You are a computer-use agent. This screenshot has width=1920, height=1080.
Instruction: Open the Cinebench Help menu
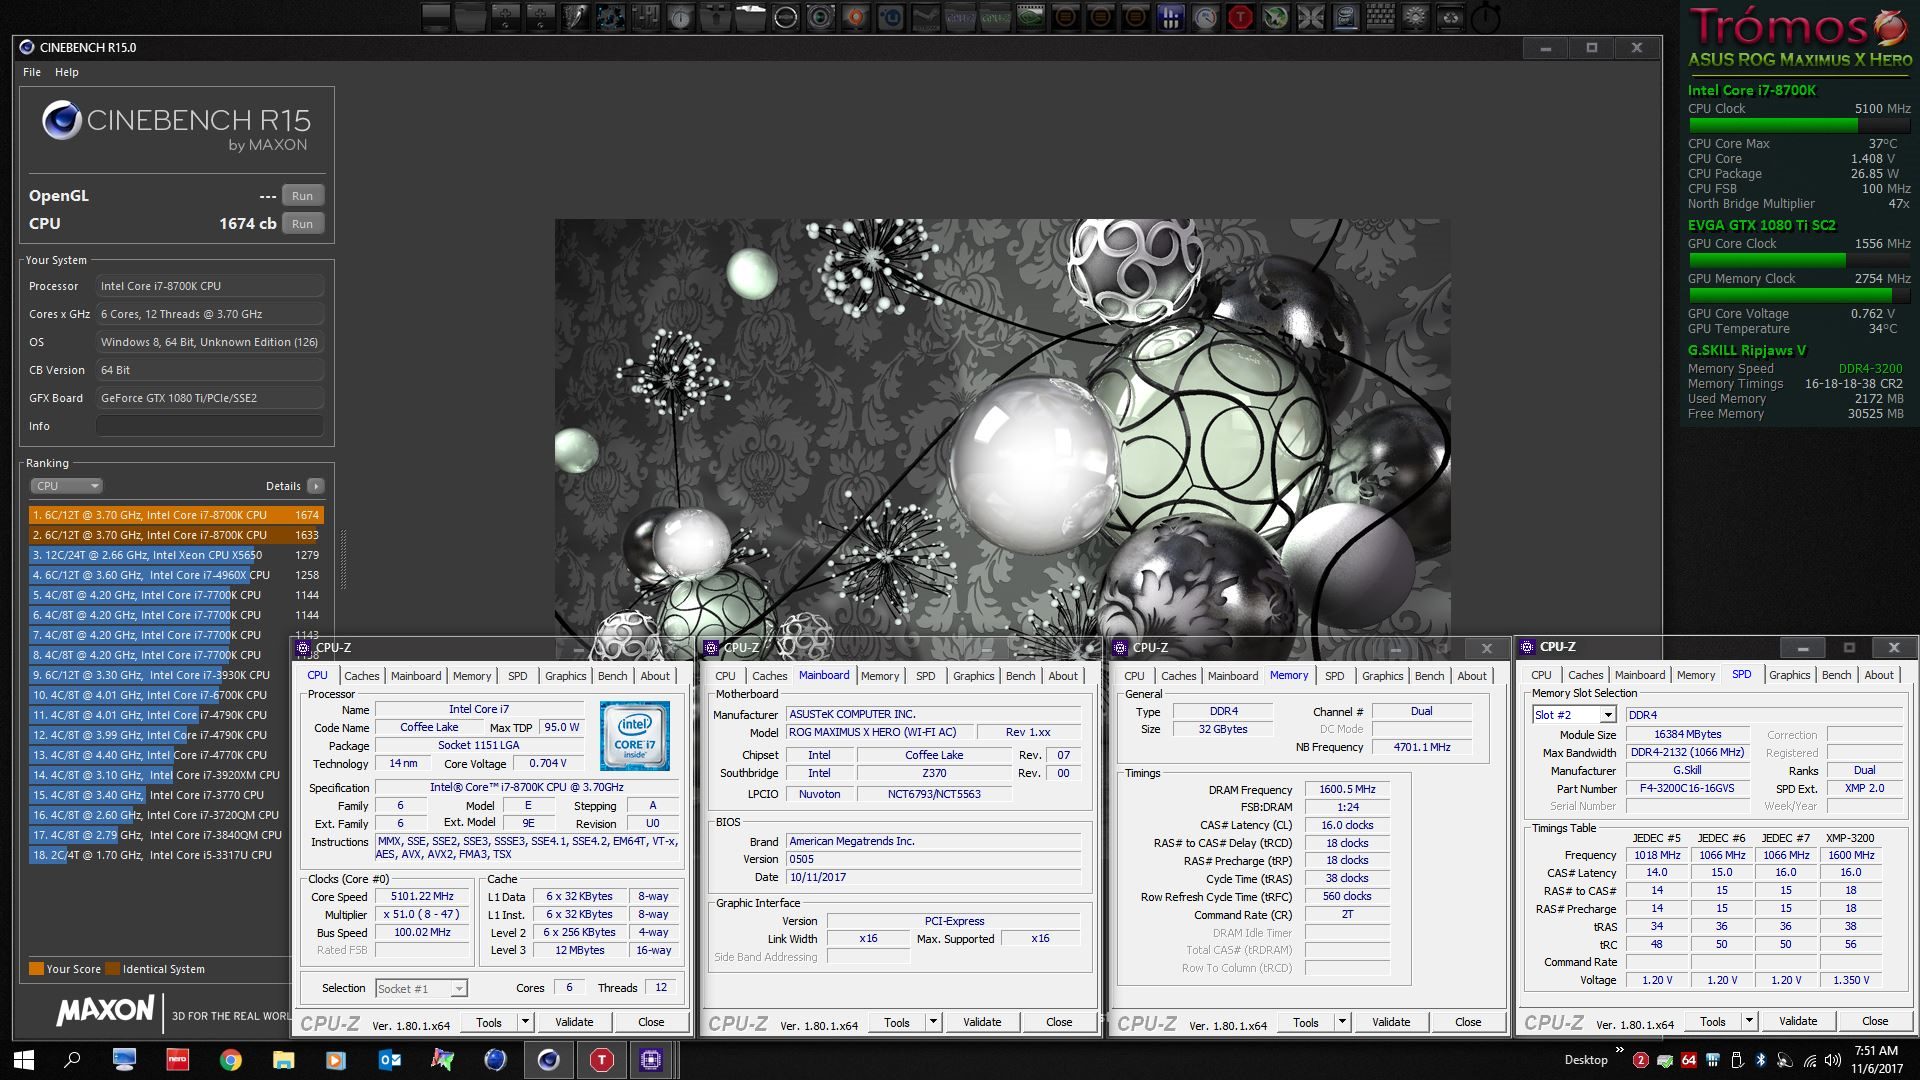pos(67,72)
